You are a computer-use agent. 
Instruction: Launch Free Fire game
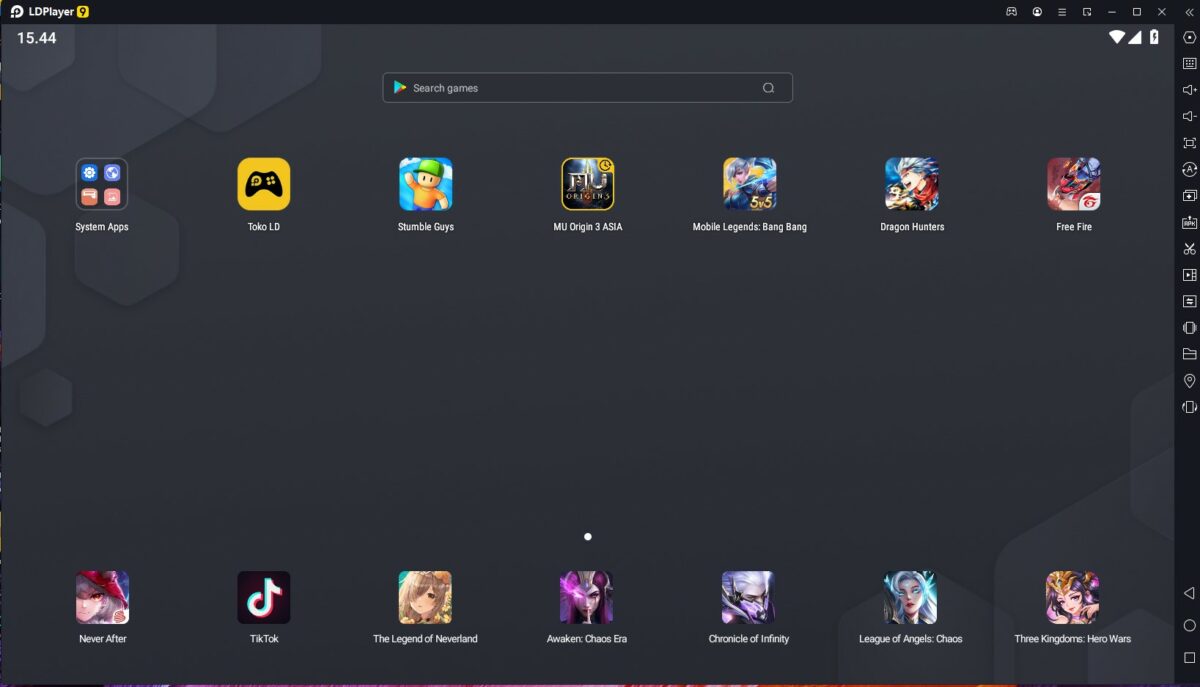pos(1074,184)
